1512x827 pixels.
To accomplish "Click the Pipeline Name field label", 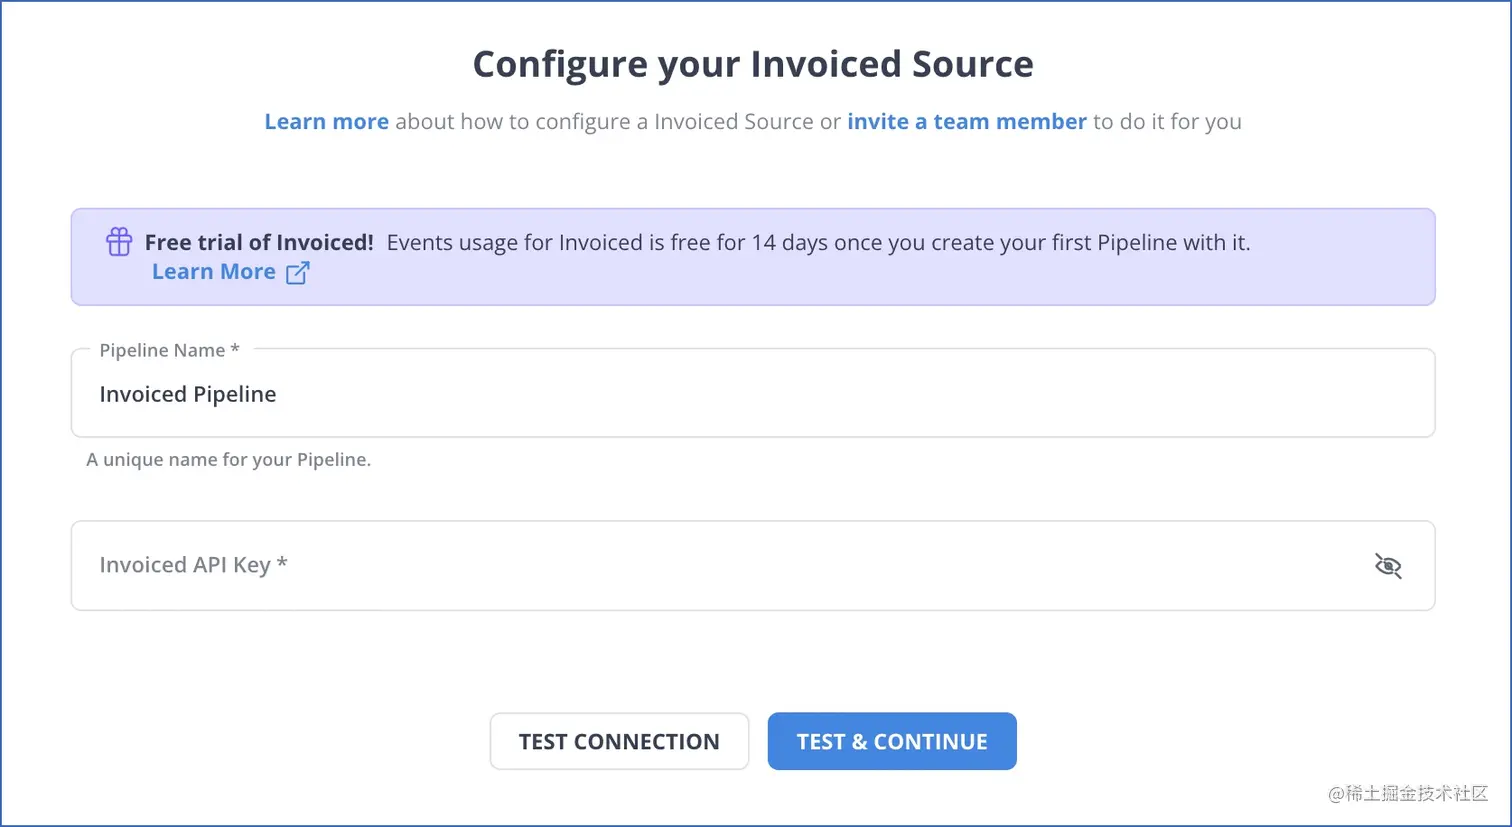I will (169, 350).
